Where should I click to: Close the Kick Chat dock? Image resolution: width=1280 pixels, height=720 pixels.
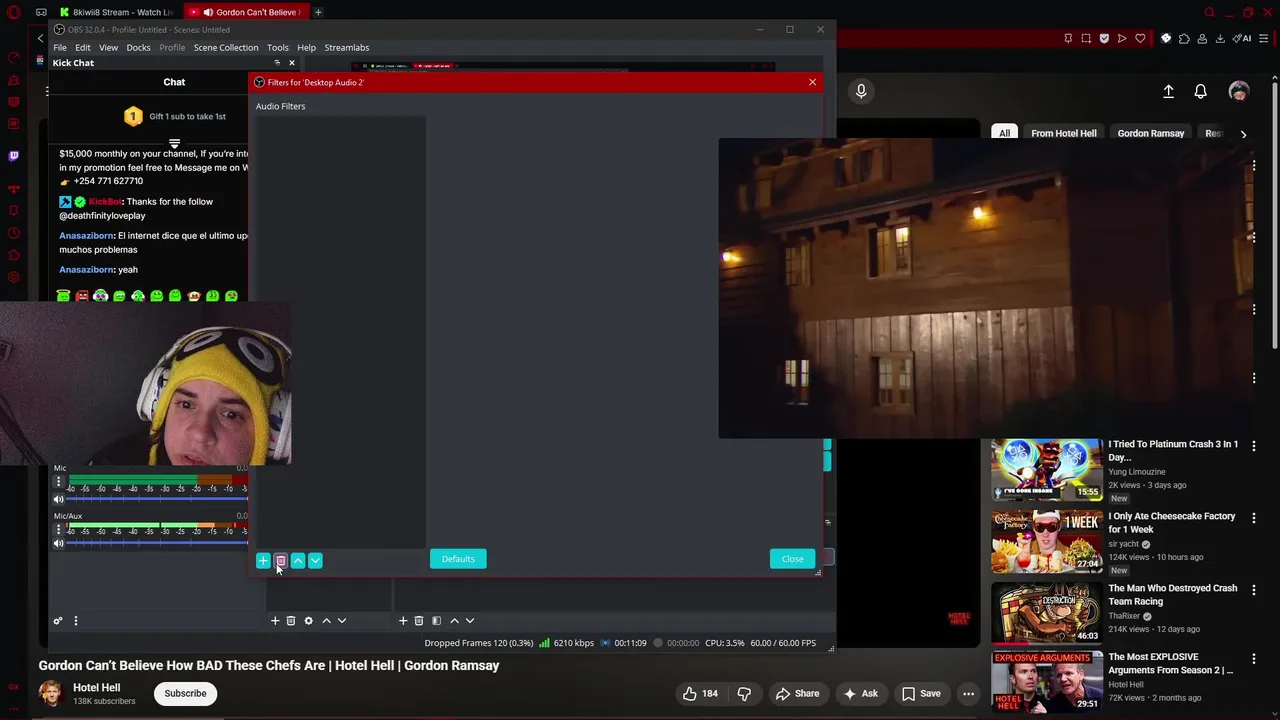(292, 63)
